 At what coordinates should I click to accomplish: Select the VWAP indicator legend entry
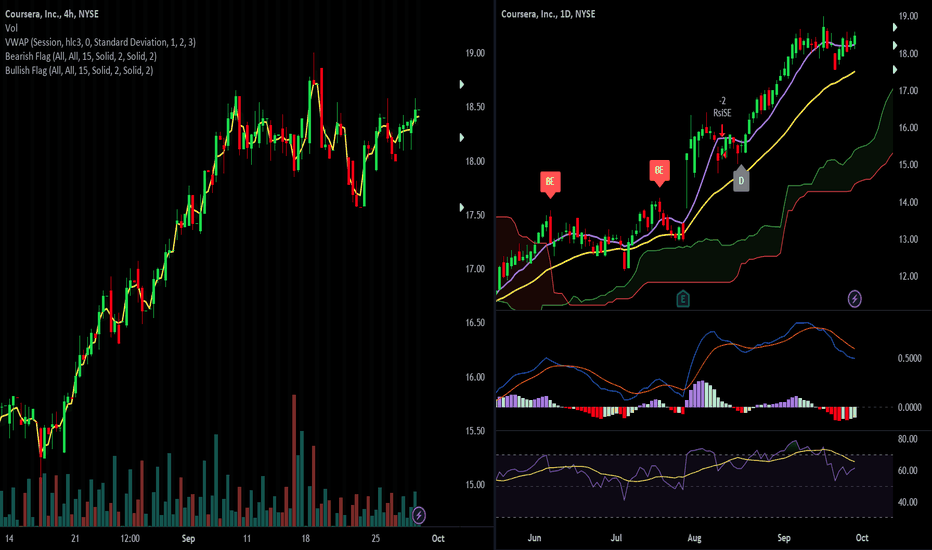[x=100, y=42]
